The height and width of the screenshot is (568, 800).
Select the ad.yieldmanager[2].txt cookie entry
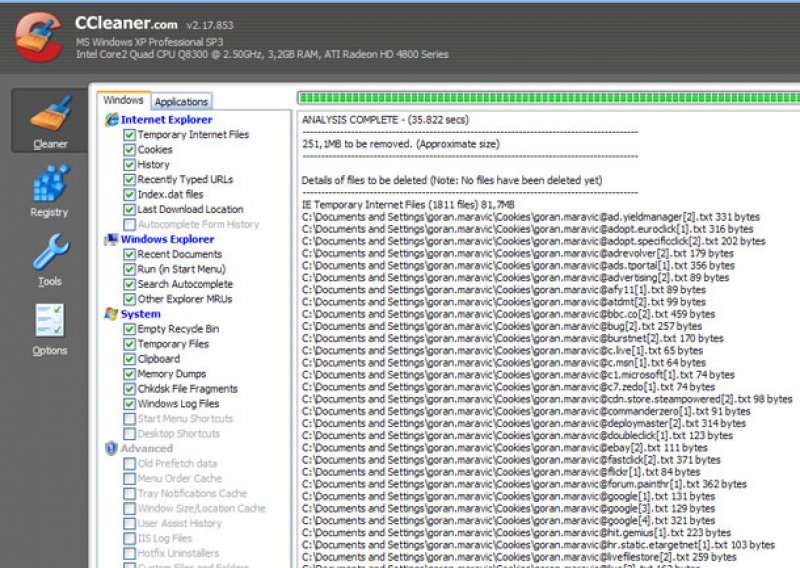click(531, 217)
